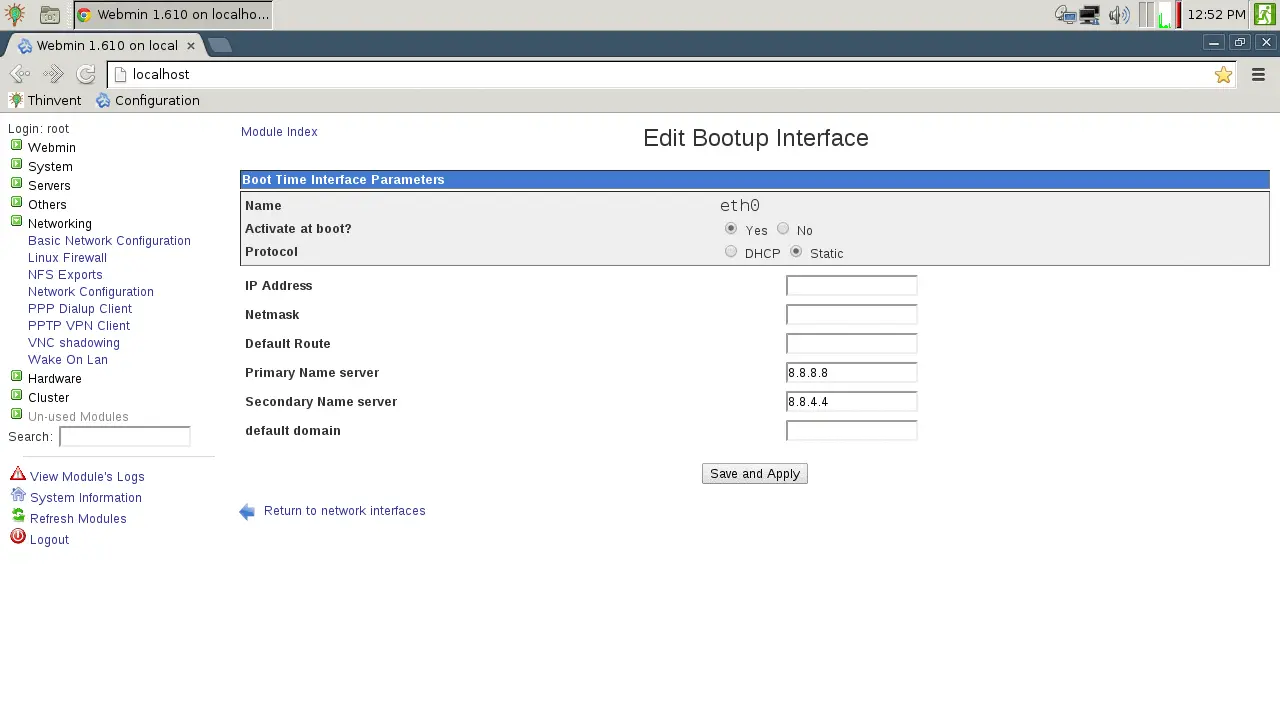Click the red Logout power icon
This screenshot has width=1280, height=720.
(18, 537)
